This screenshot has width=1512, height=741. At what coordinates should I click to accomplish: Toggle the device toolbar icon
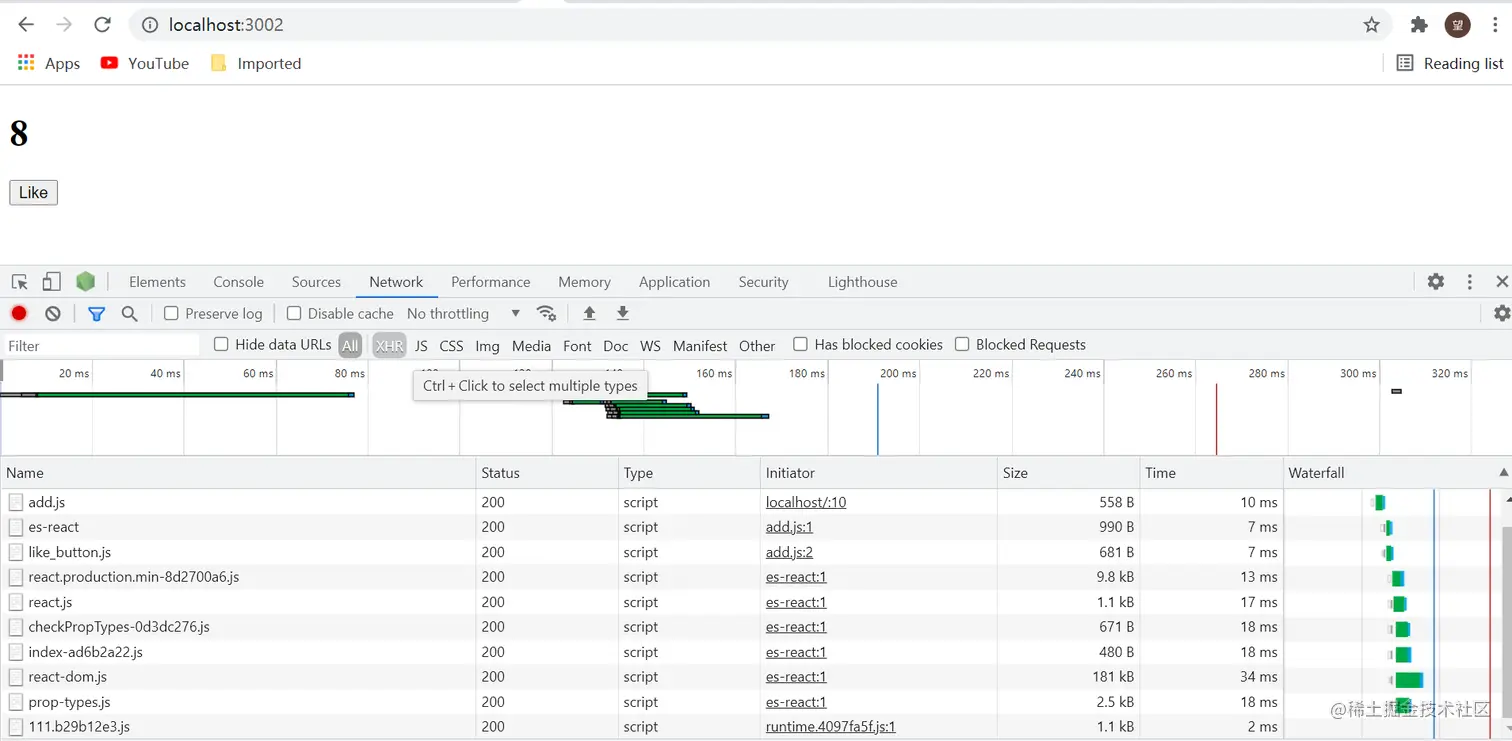(51, 282)
